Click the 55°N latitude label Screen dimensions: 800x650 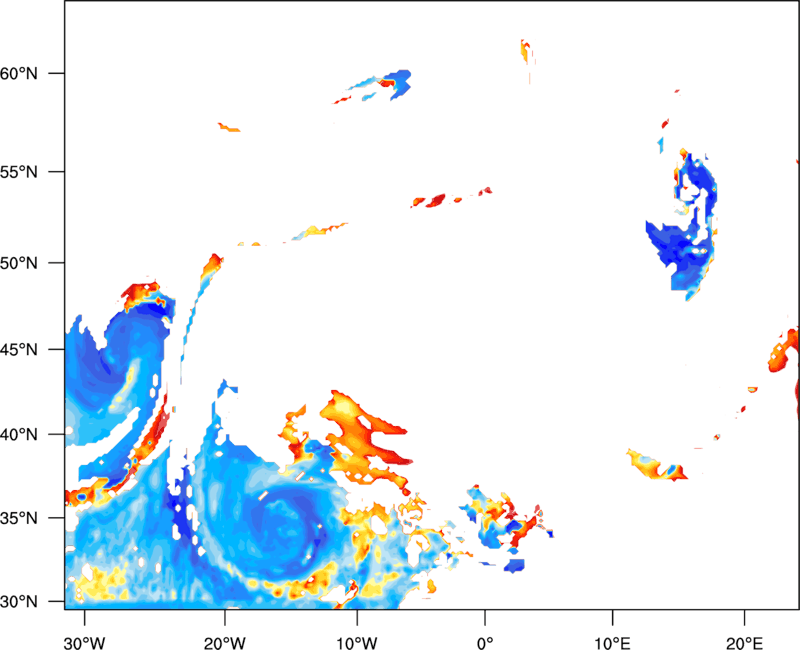[x=19, y=172]
